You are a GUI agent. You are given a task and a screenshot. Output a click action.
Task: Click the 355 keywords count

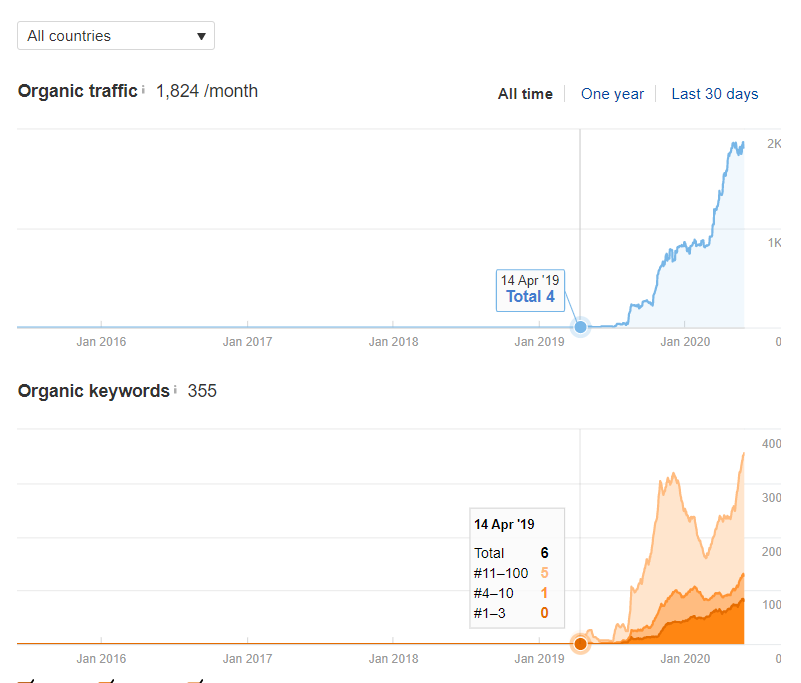(x=202, y=391)
